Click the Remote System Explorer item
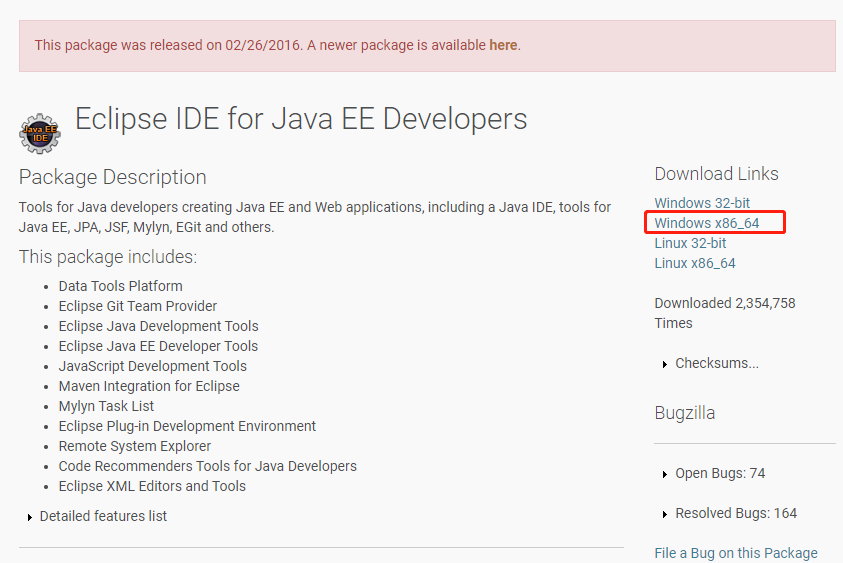 (x=134, y=446)
